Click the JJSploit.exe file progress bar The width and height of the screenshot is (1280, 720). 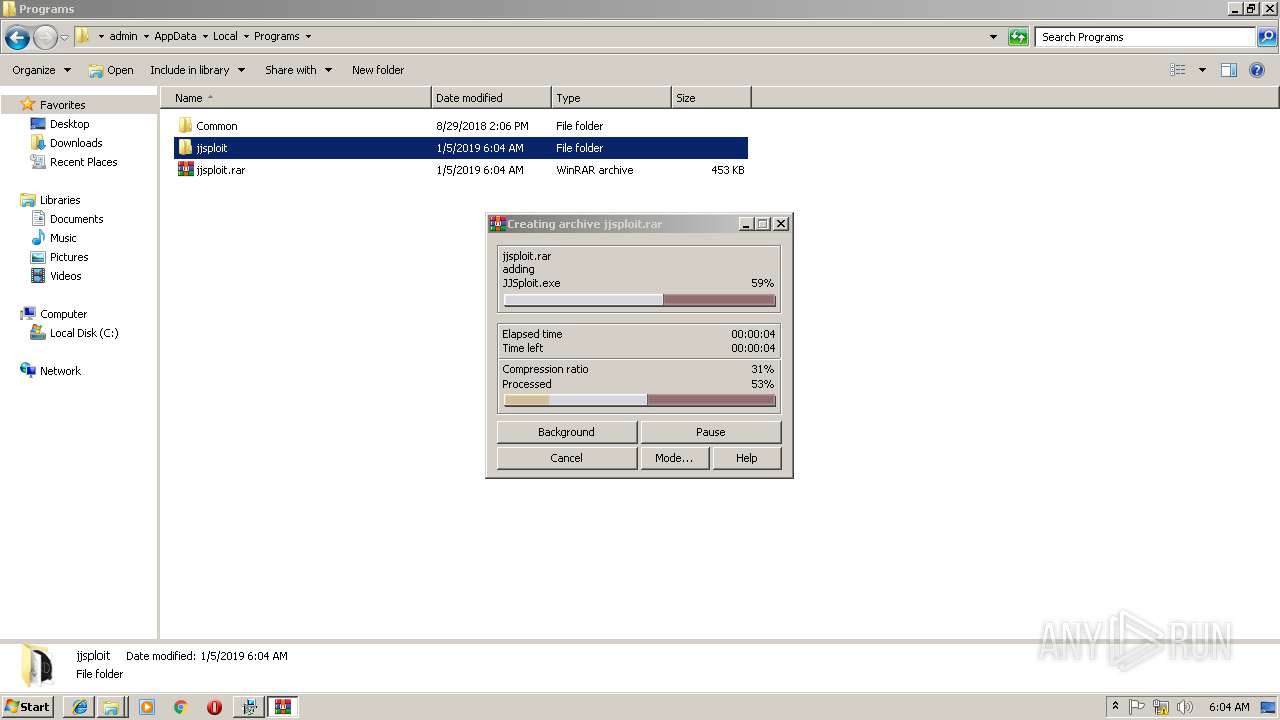640,300
